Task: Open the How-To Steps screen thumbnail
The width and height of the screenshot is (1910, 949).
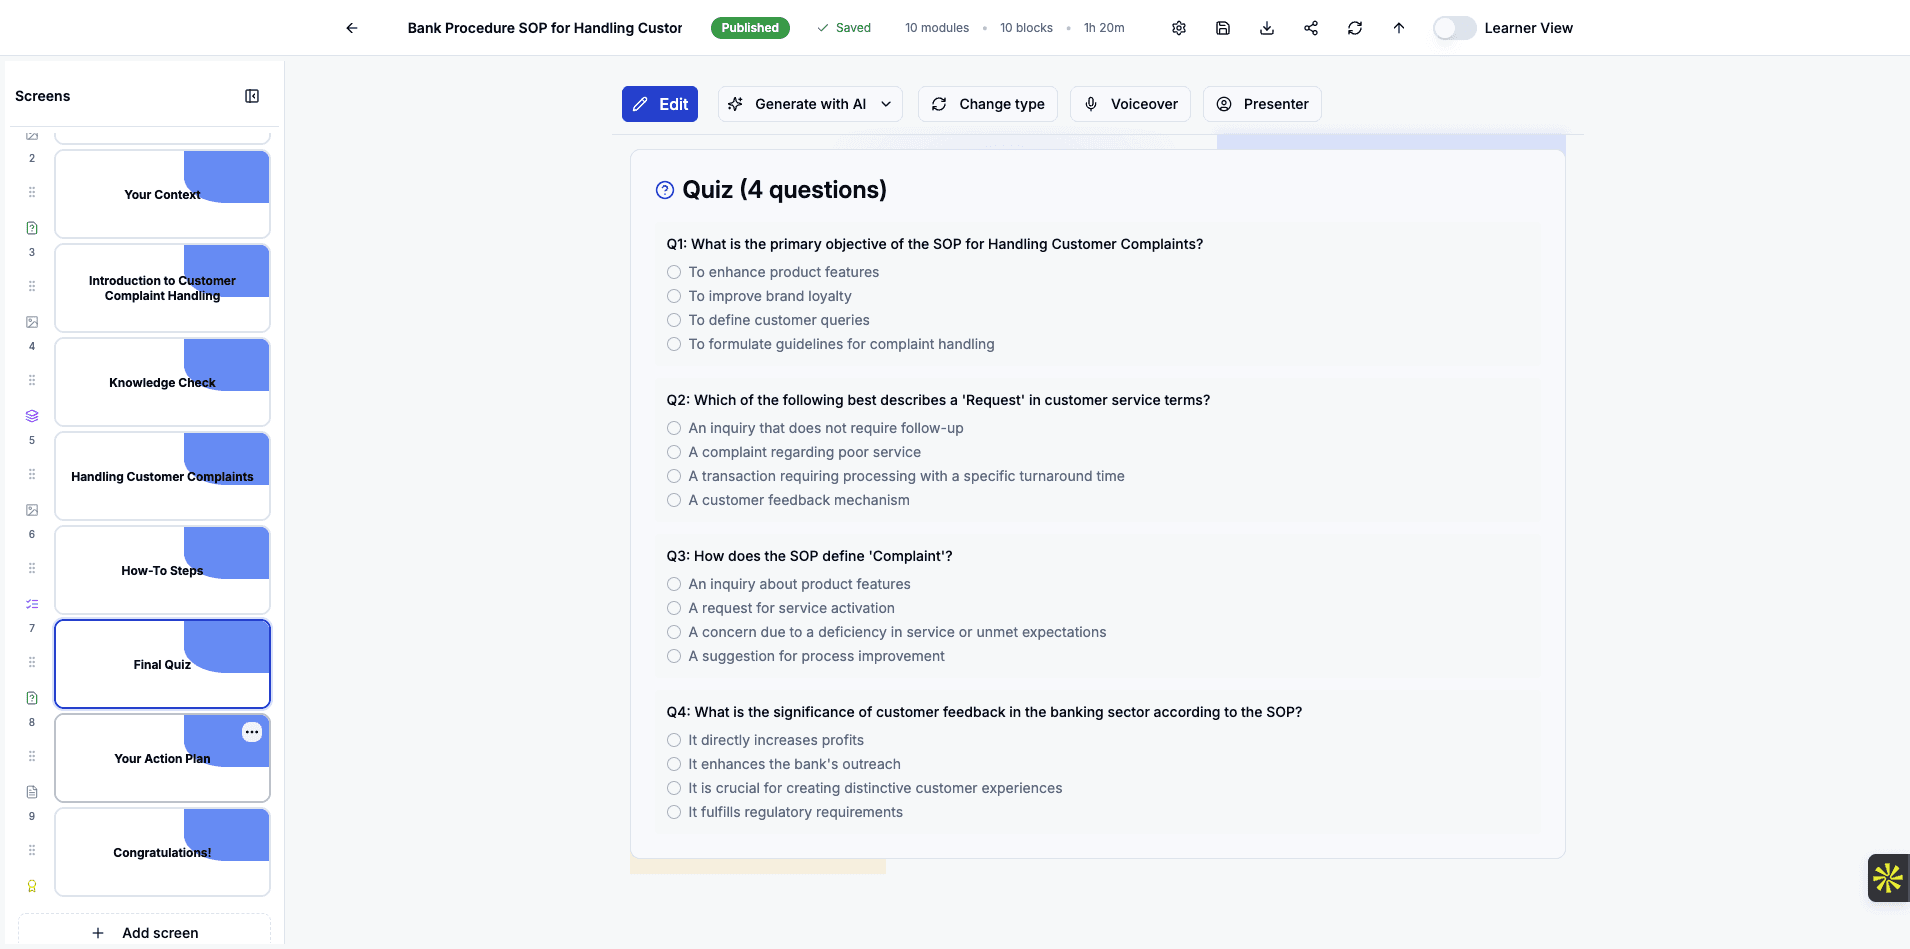Action: coord(162,570)
